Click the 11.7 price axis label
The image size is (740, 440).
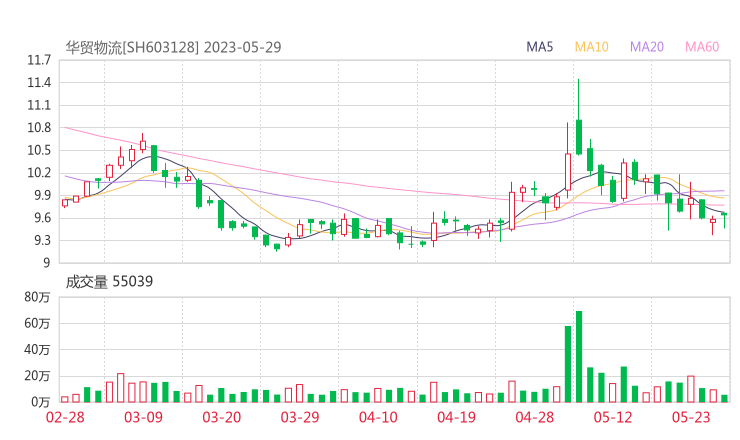pos(39,60)
